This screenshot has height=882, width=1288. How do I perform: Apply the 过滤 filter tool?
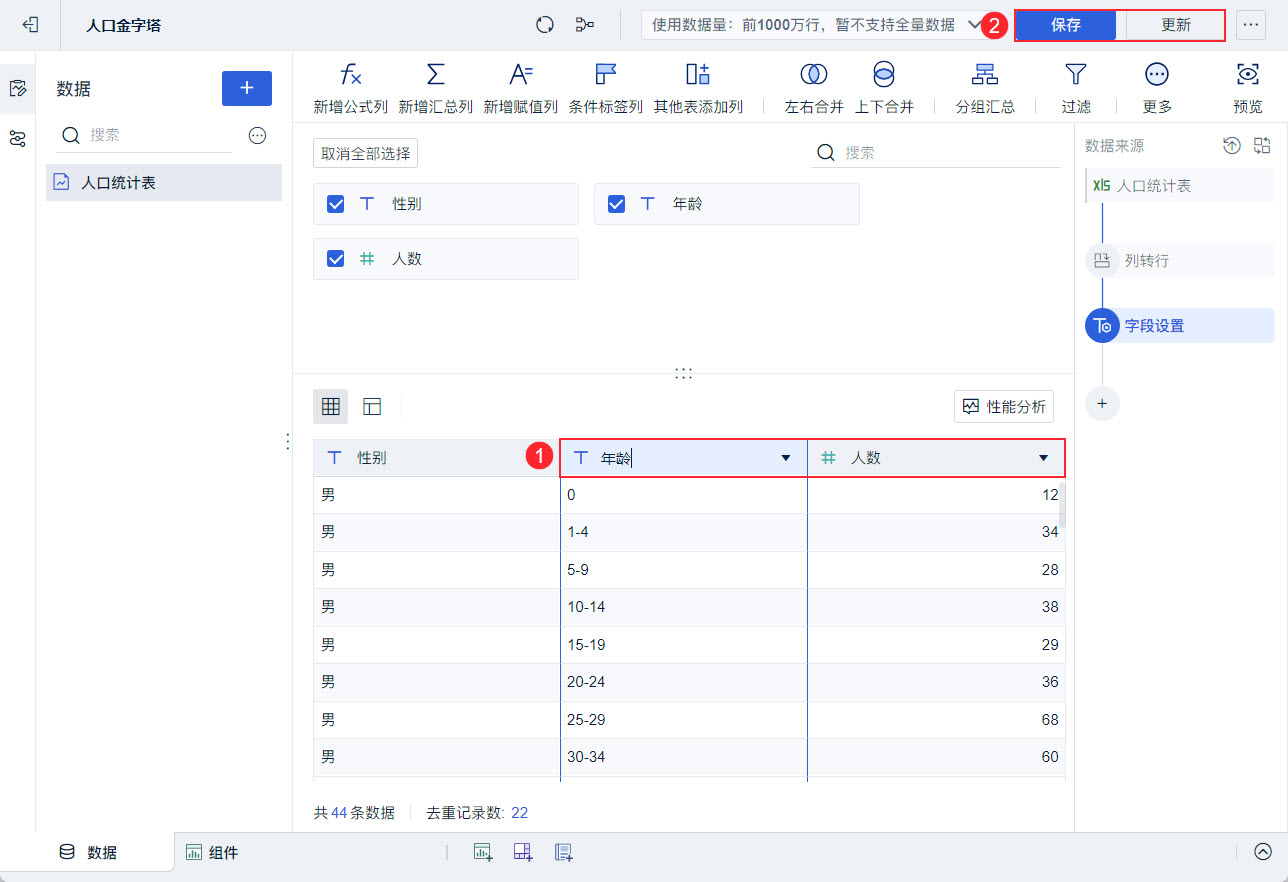coord(1076,88)
